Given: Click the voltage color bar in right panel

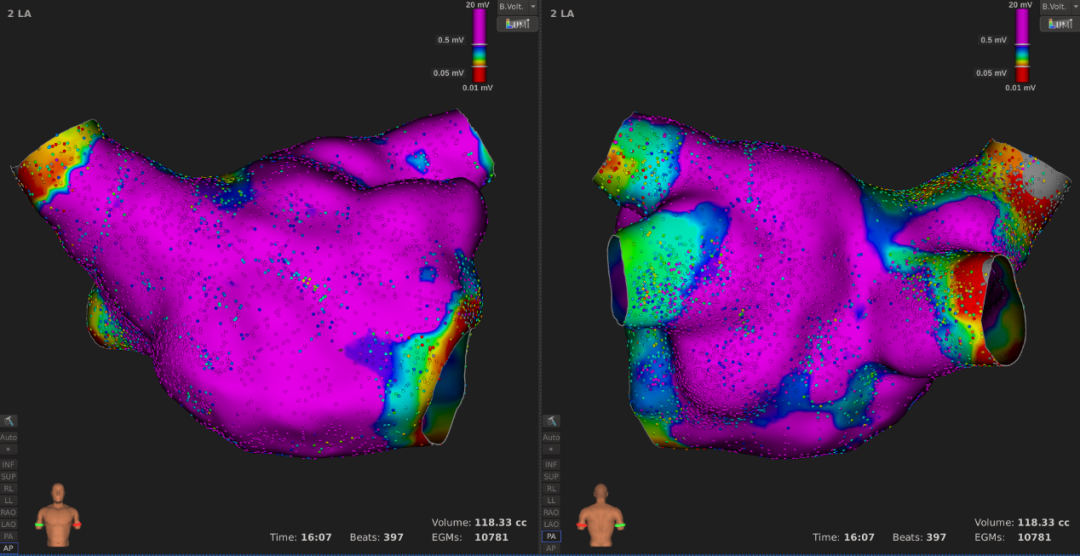Looking at the screenshot, I should click(1022, 45).
